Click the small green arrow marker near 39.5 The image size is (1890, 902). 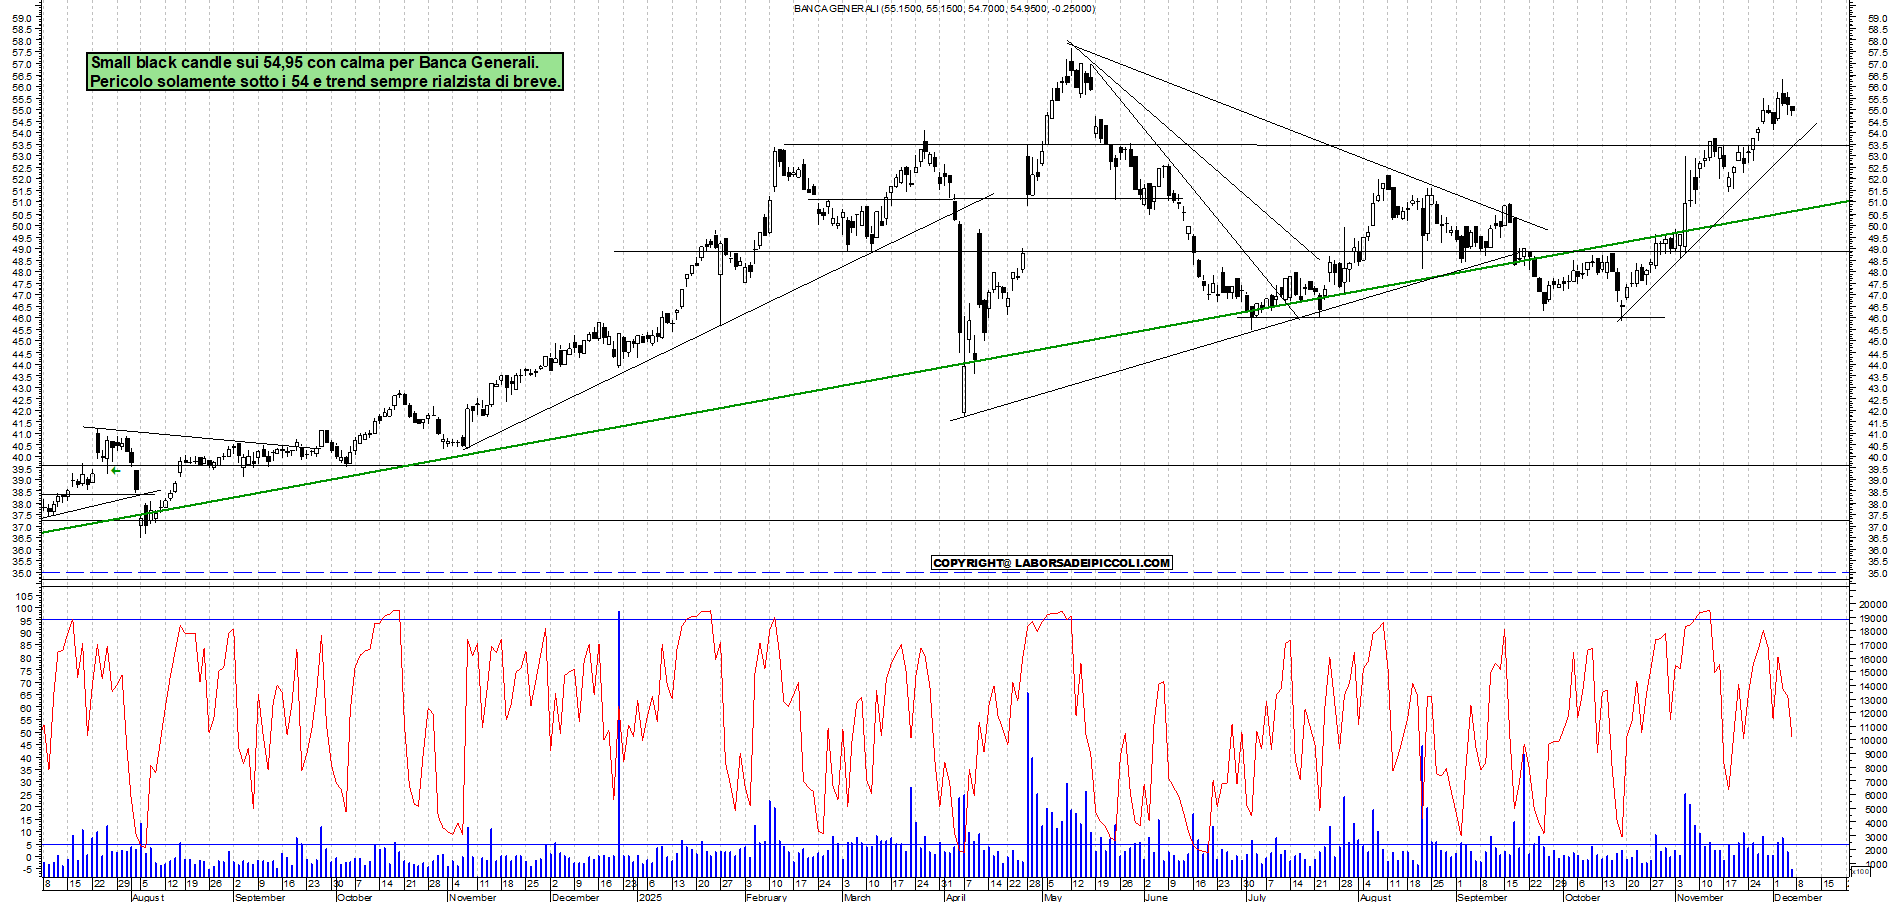(115, 471)
